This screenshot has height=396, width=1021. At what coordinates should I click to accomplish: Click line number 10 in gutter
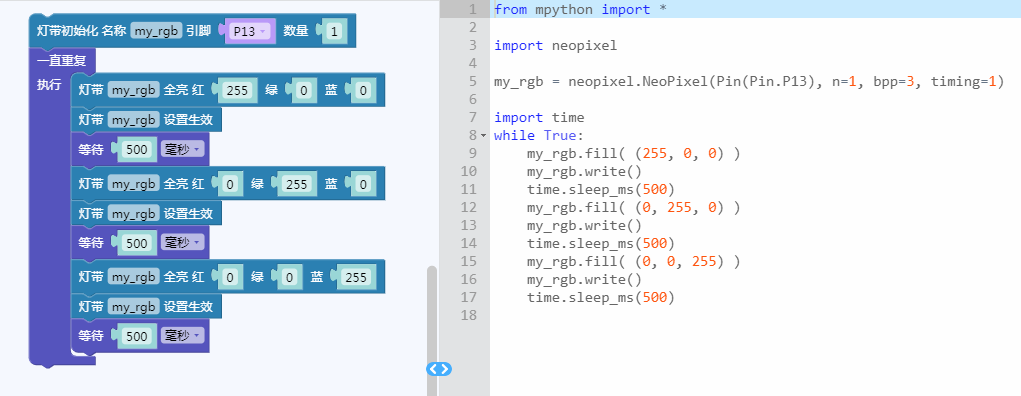tap(469, 171)
